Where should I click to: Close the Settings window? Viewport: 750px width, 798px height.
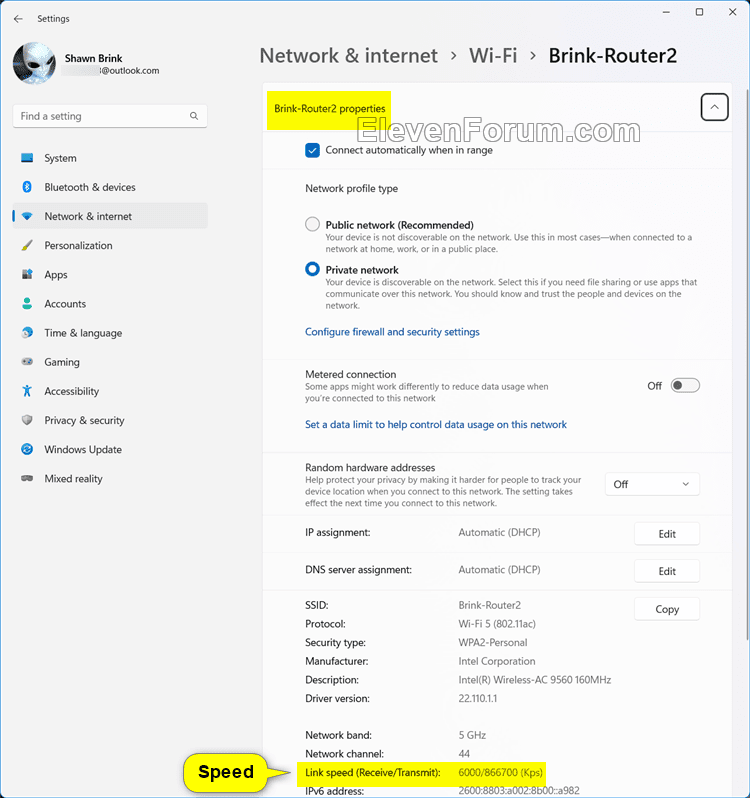click(x=732, y=12)
